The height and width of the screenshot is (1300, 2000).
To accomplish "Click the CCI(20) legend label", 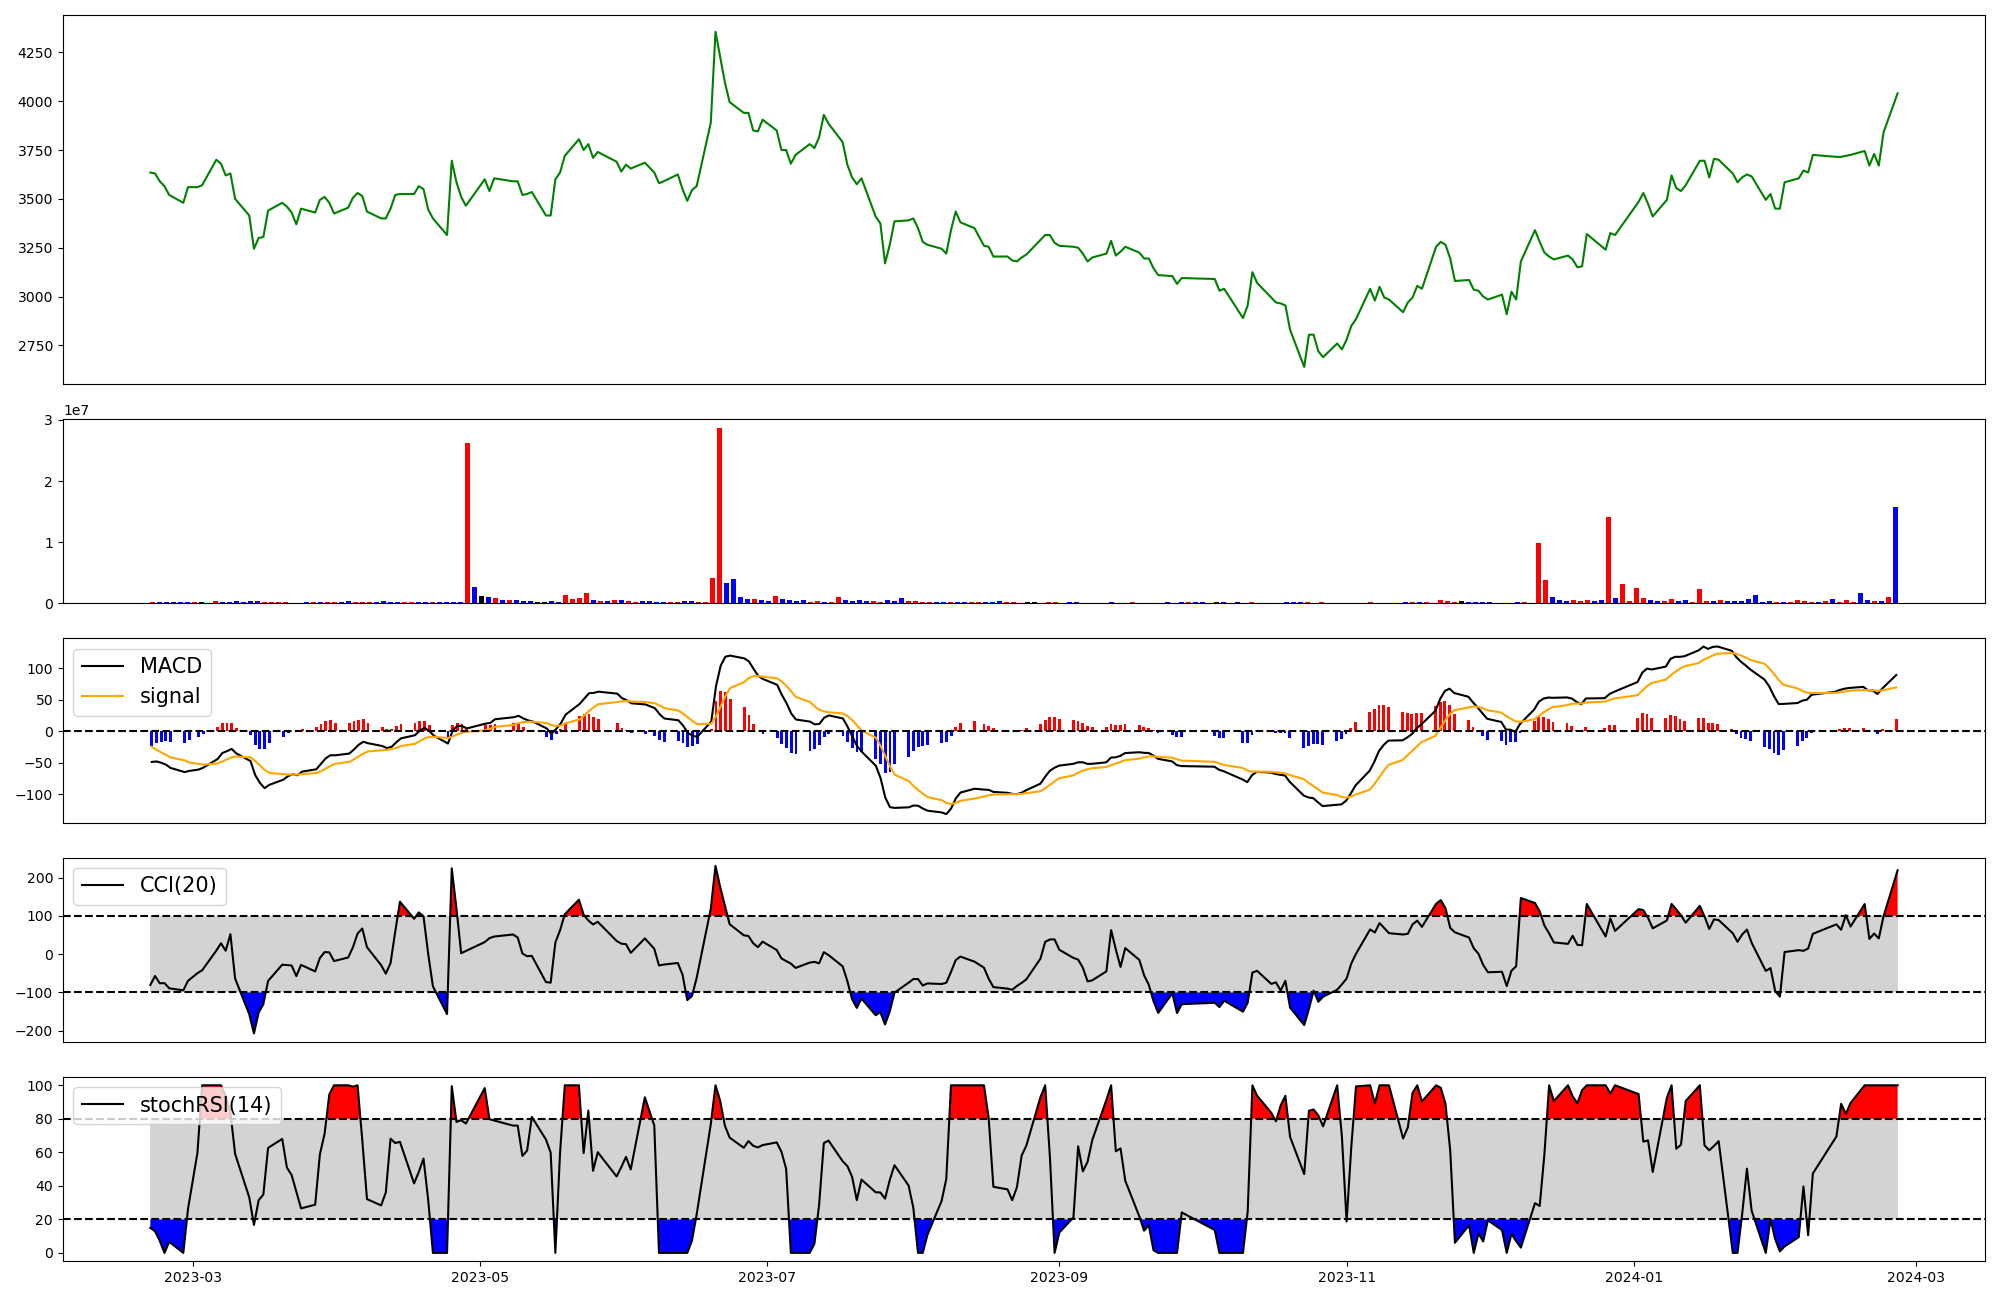I will (x=178, y=886).
